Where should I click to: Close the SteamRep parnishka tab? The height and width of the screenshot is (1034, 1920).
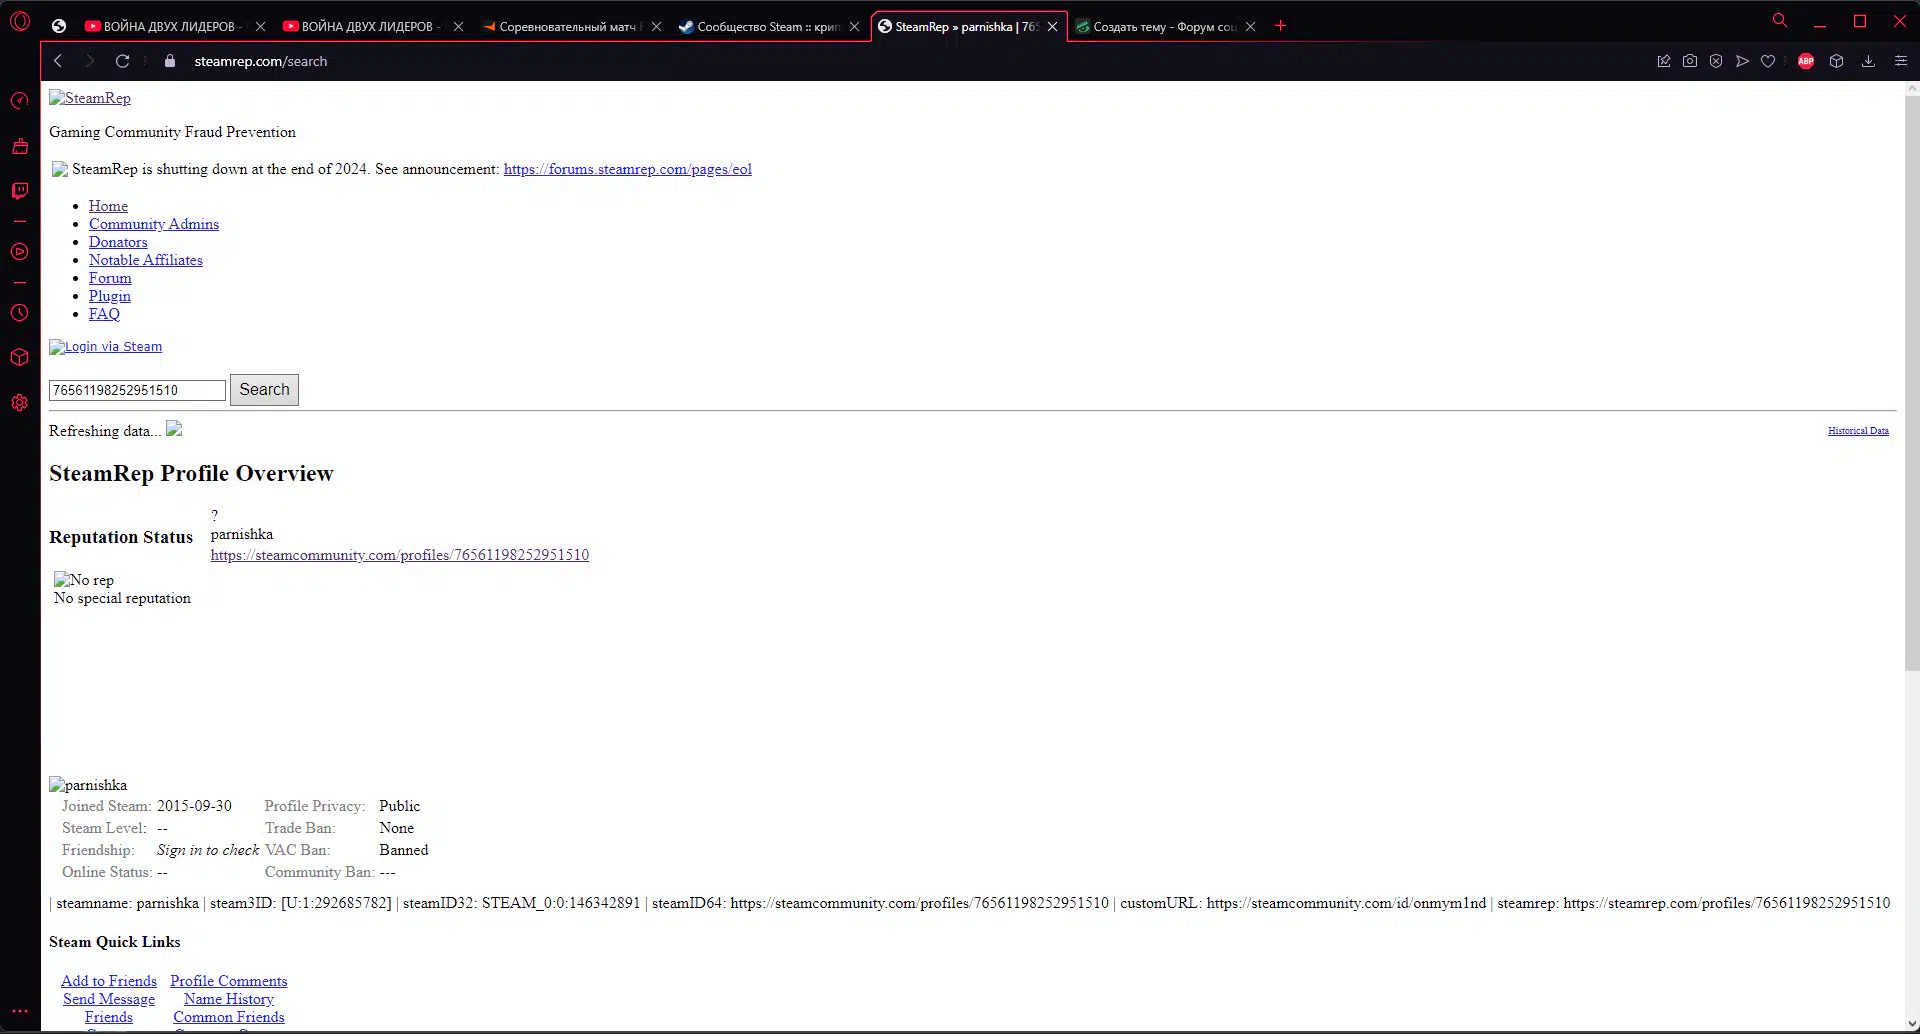pos(1052,27)
